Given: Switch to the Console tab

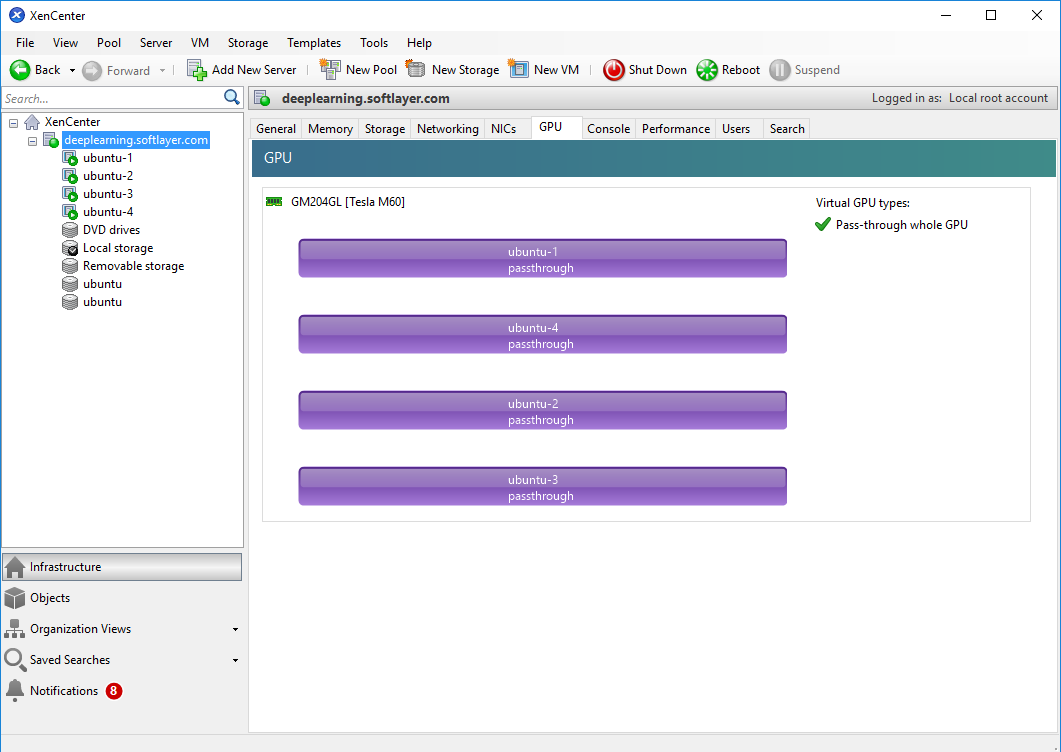Looking at the screenshot, I should point(608,129).
